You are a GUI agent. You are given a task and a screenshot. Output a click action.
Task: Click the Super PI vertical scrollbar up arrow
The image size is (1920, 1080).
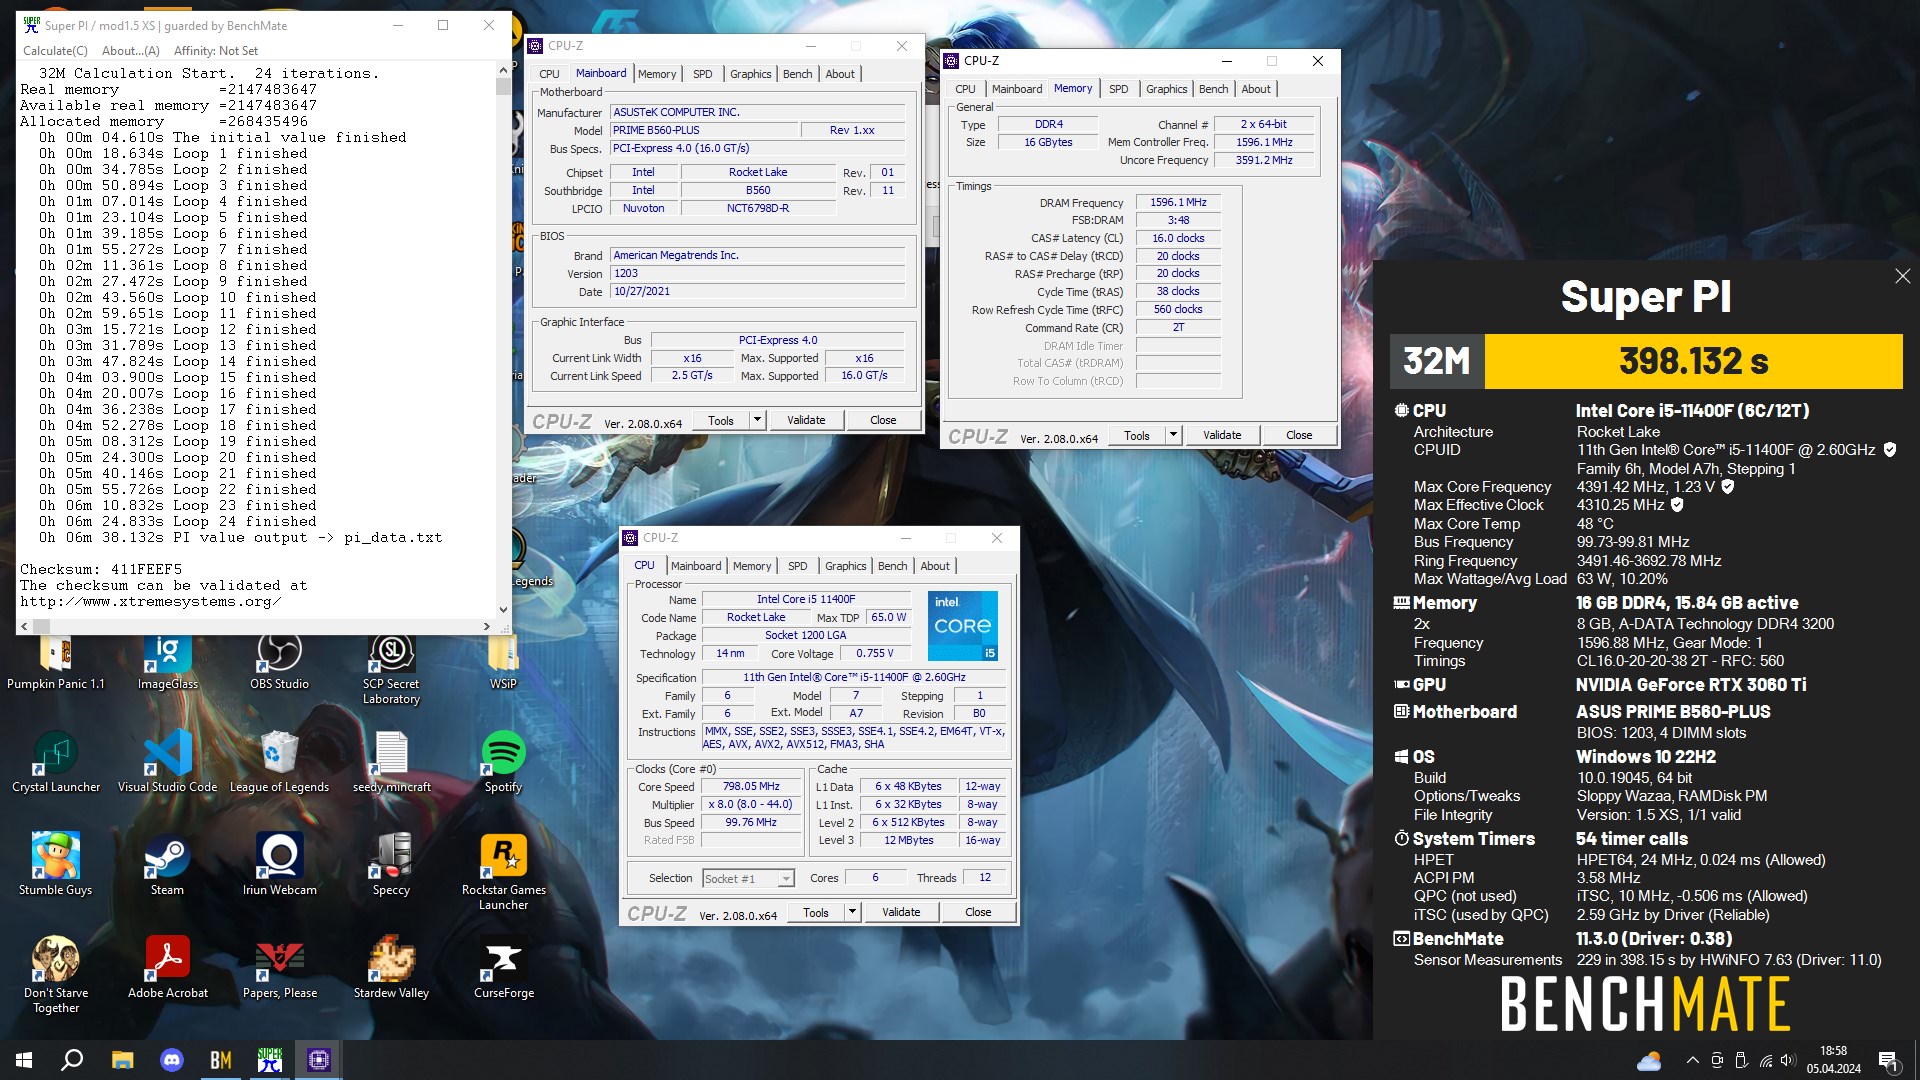click(x=503, y=71)
